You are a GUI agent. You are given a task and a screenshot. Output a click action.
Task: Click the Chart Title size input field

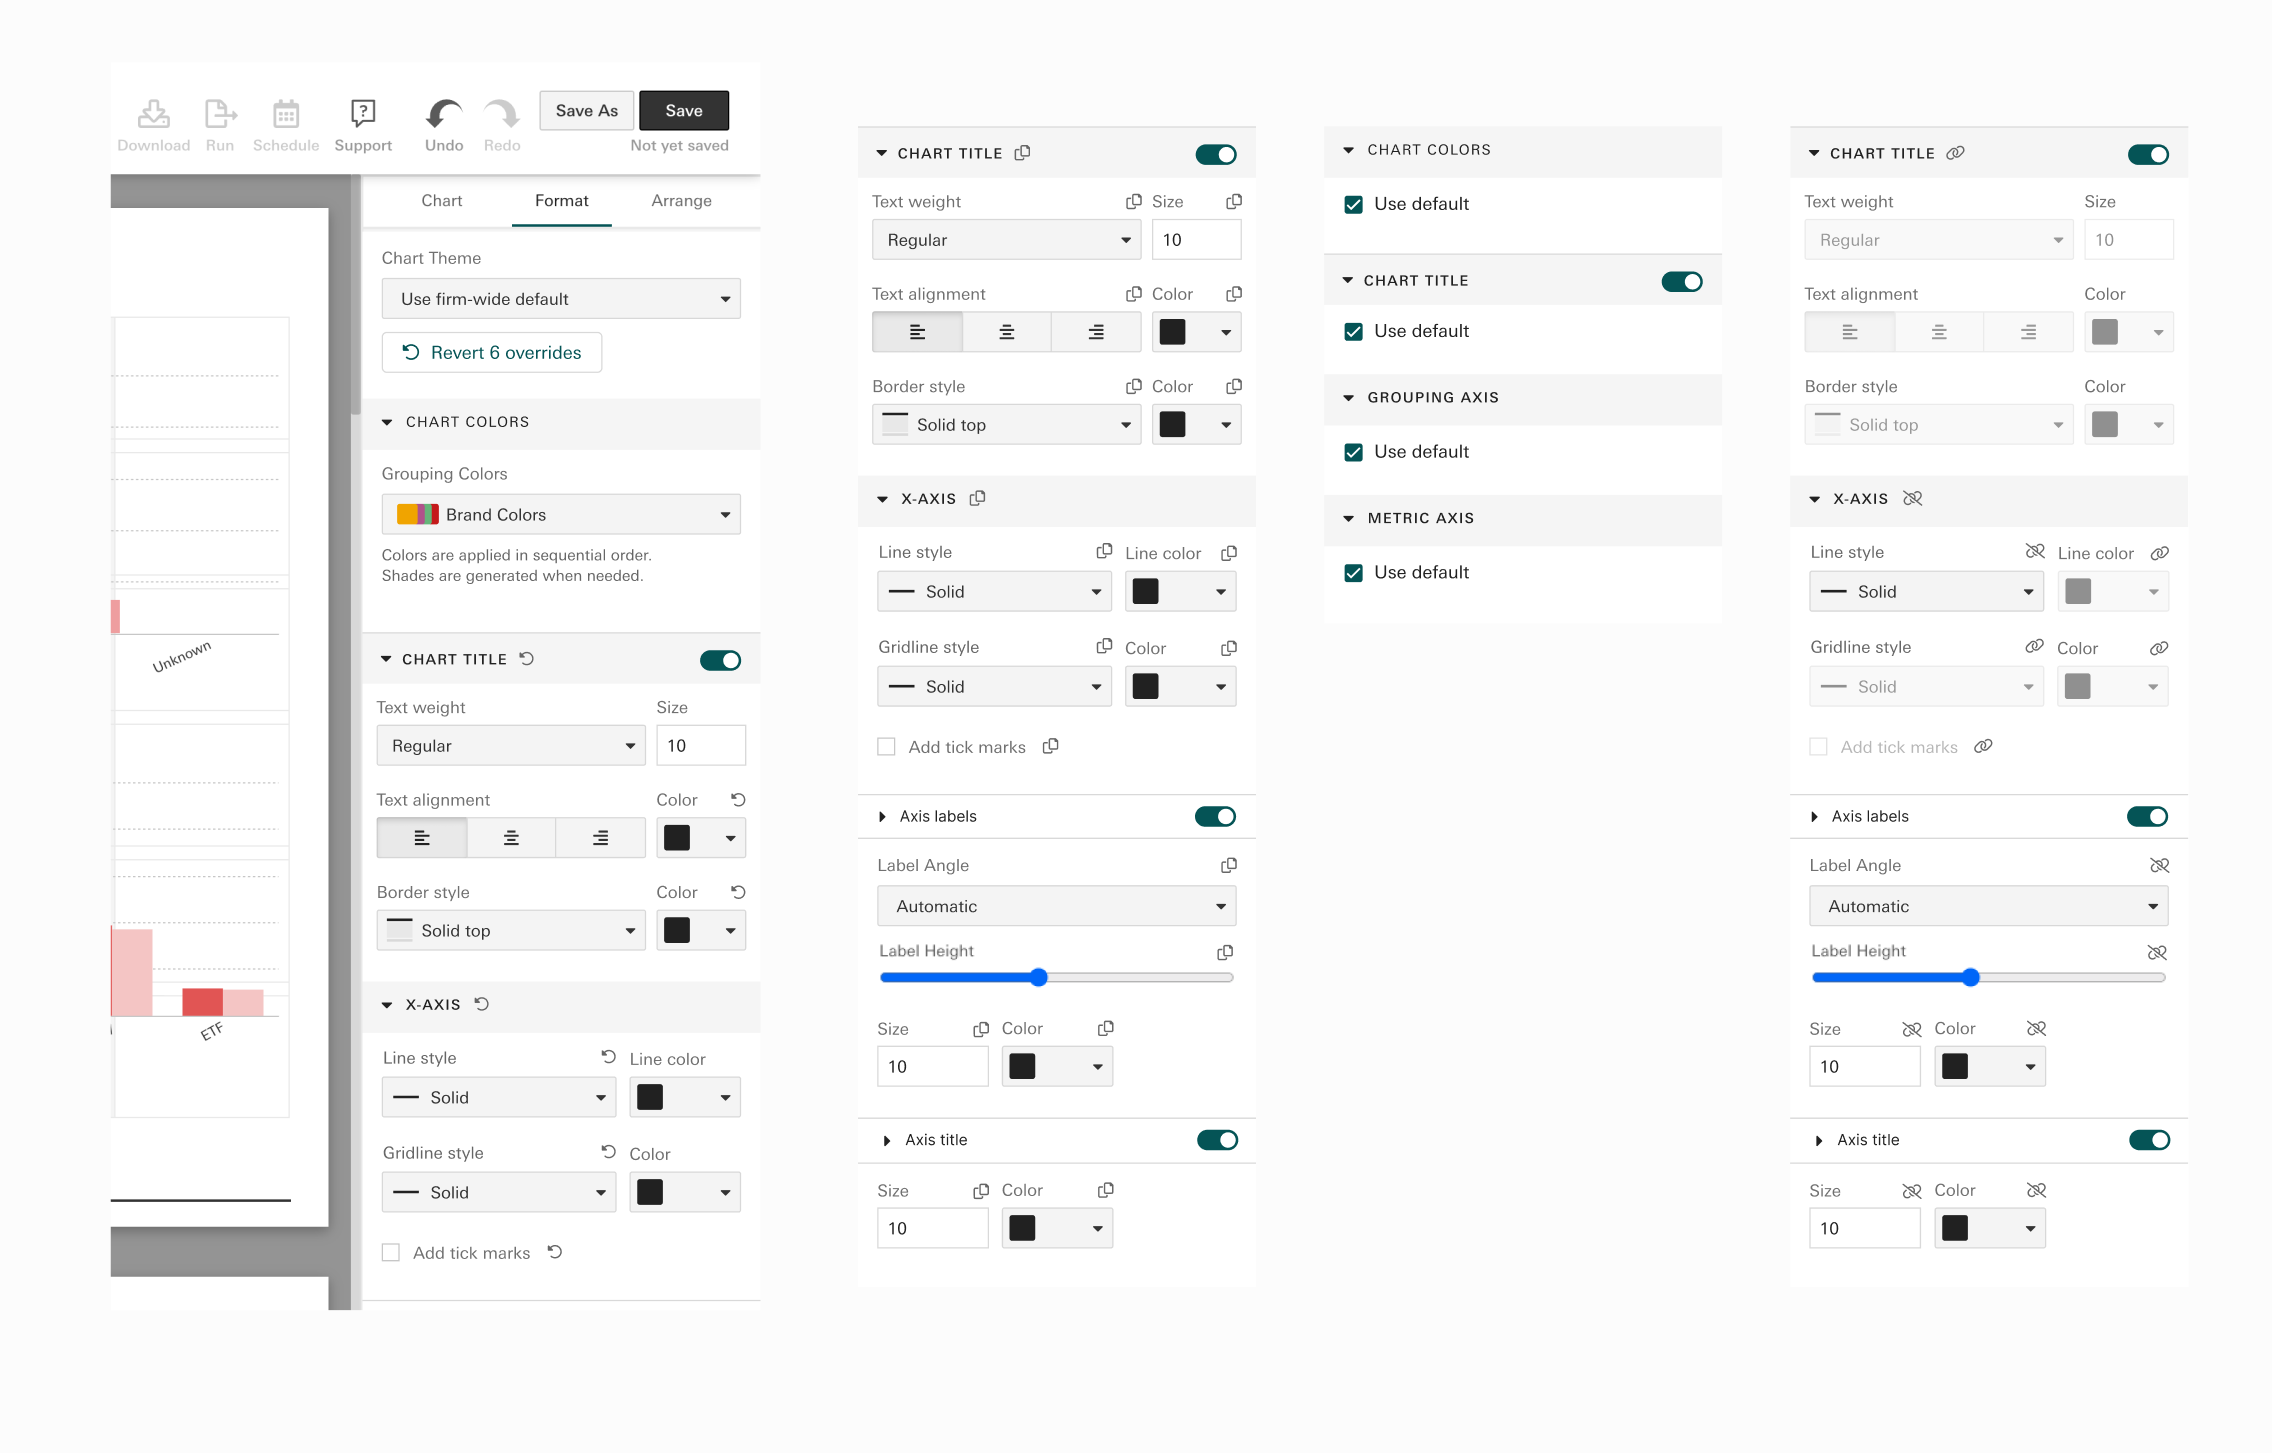700,746
